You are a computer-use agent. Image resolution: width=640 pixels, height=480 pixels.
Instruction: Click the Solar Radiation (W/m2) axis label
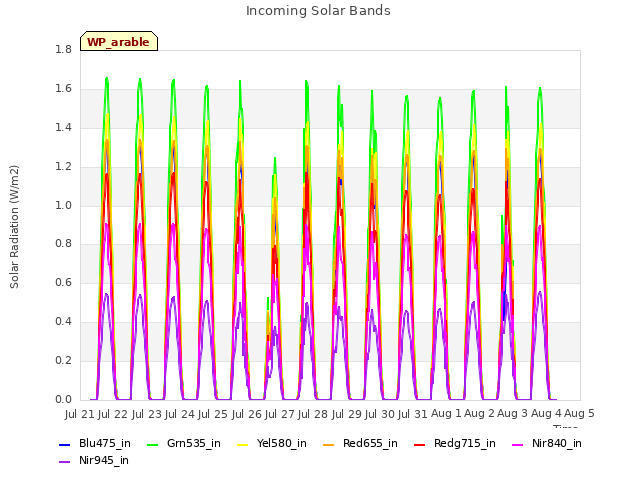pyautogui.click(x=14, y=227)
